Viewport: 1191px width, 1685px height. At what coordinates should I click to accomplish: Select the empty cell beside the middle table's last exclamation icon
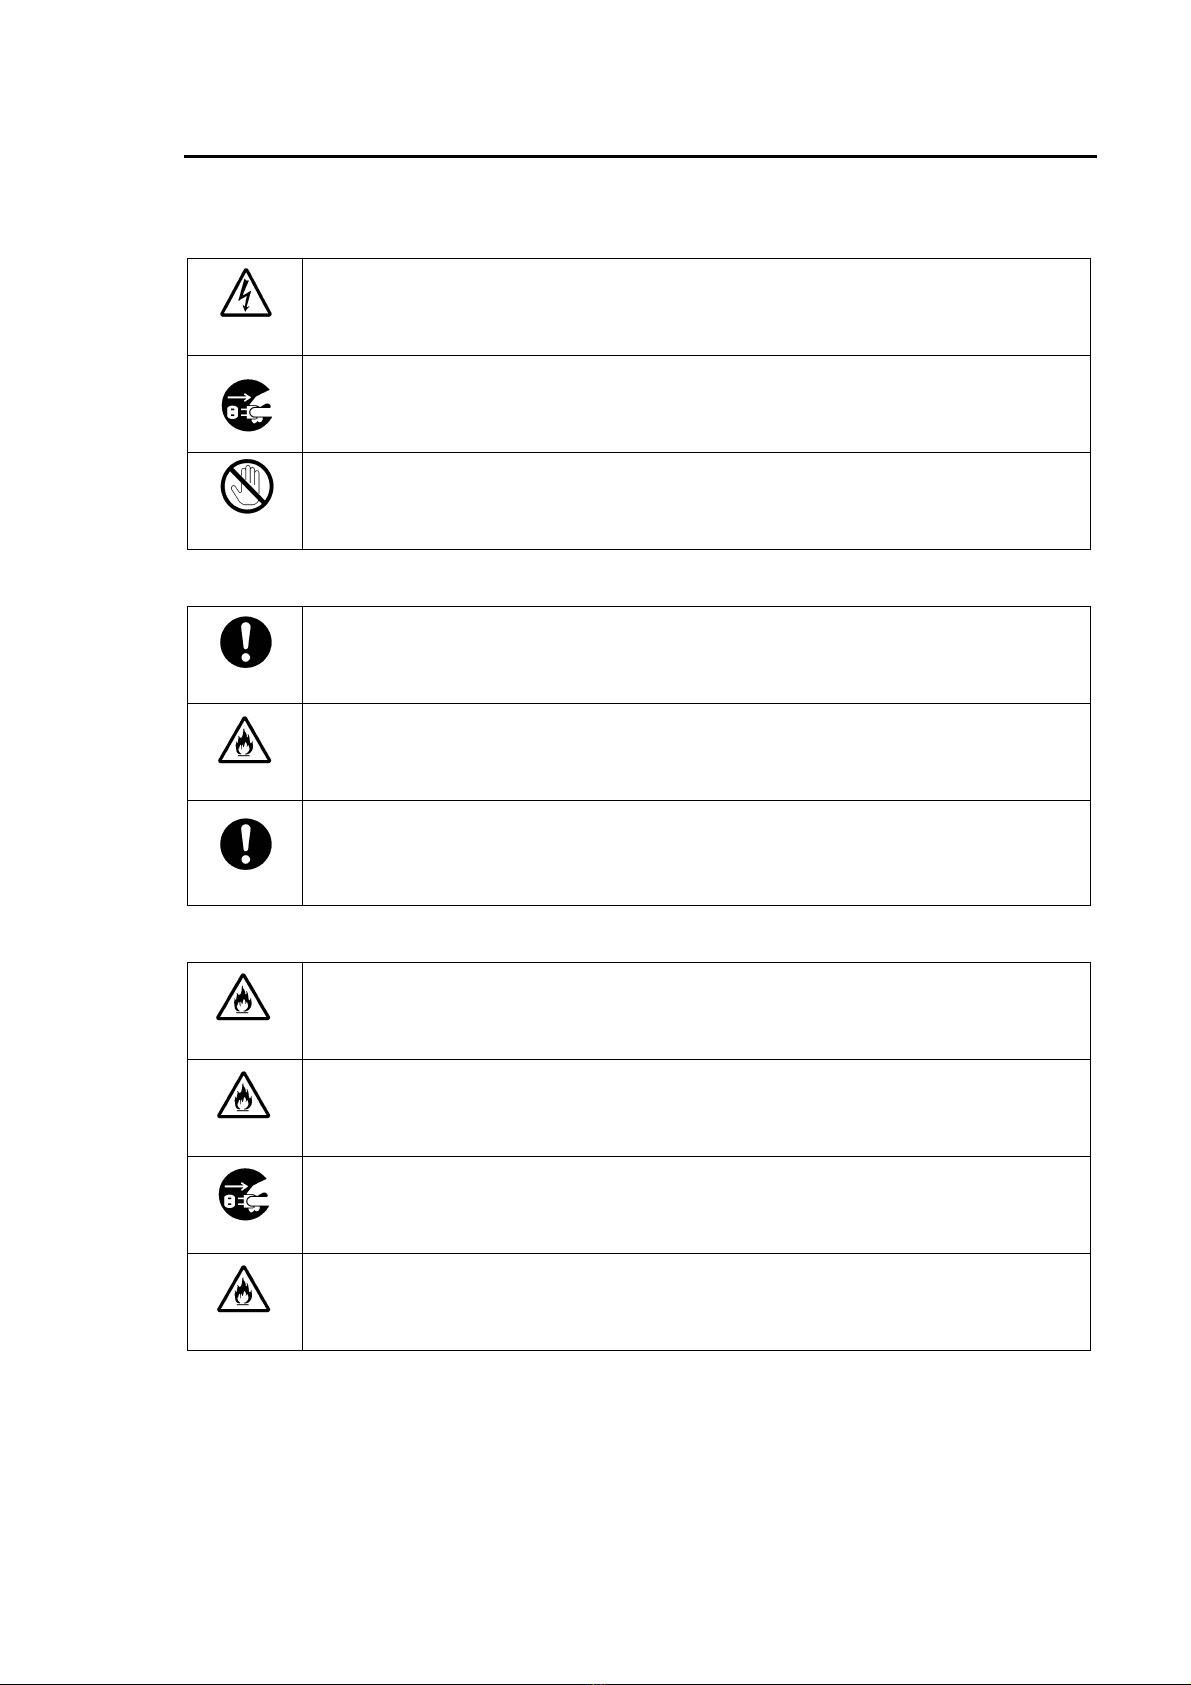pos(695,853)
